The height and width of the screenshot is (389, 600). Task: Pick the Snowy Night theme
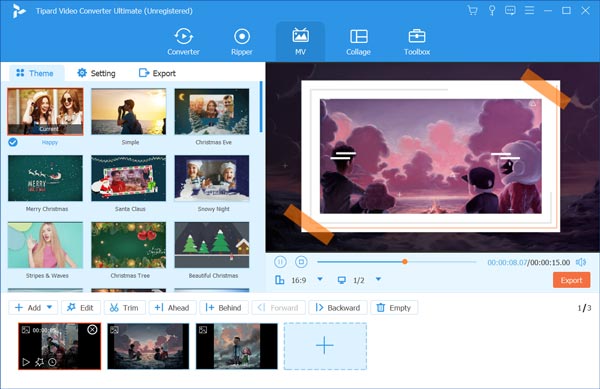tap(212, 178)
